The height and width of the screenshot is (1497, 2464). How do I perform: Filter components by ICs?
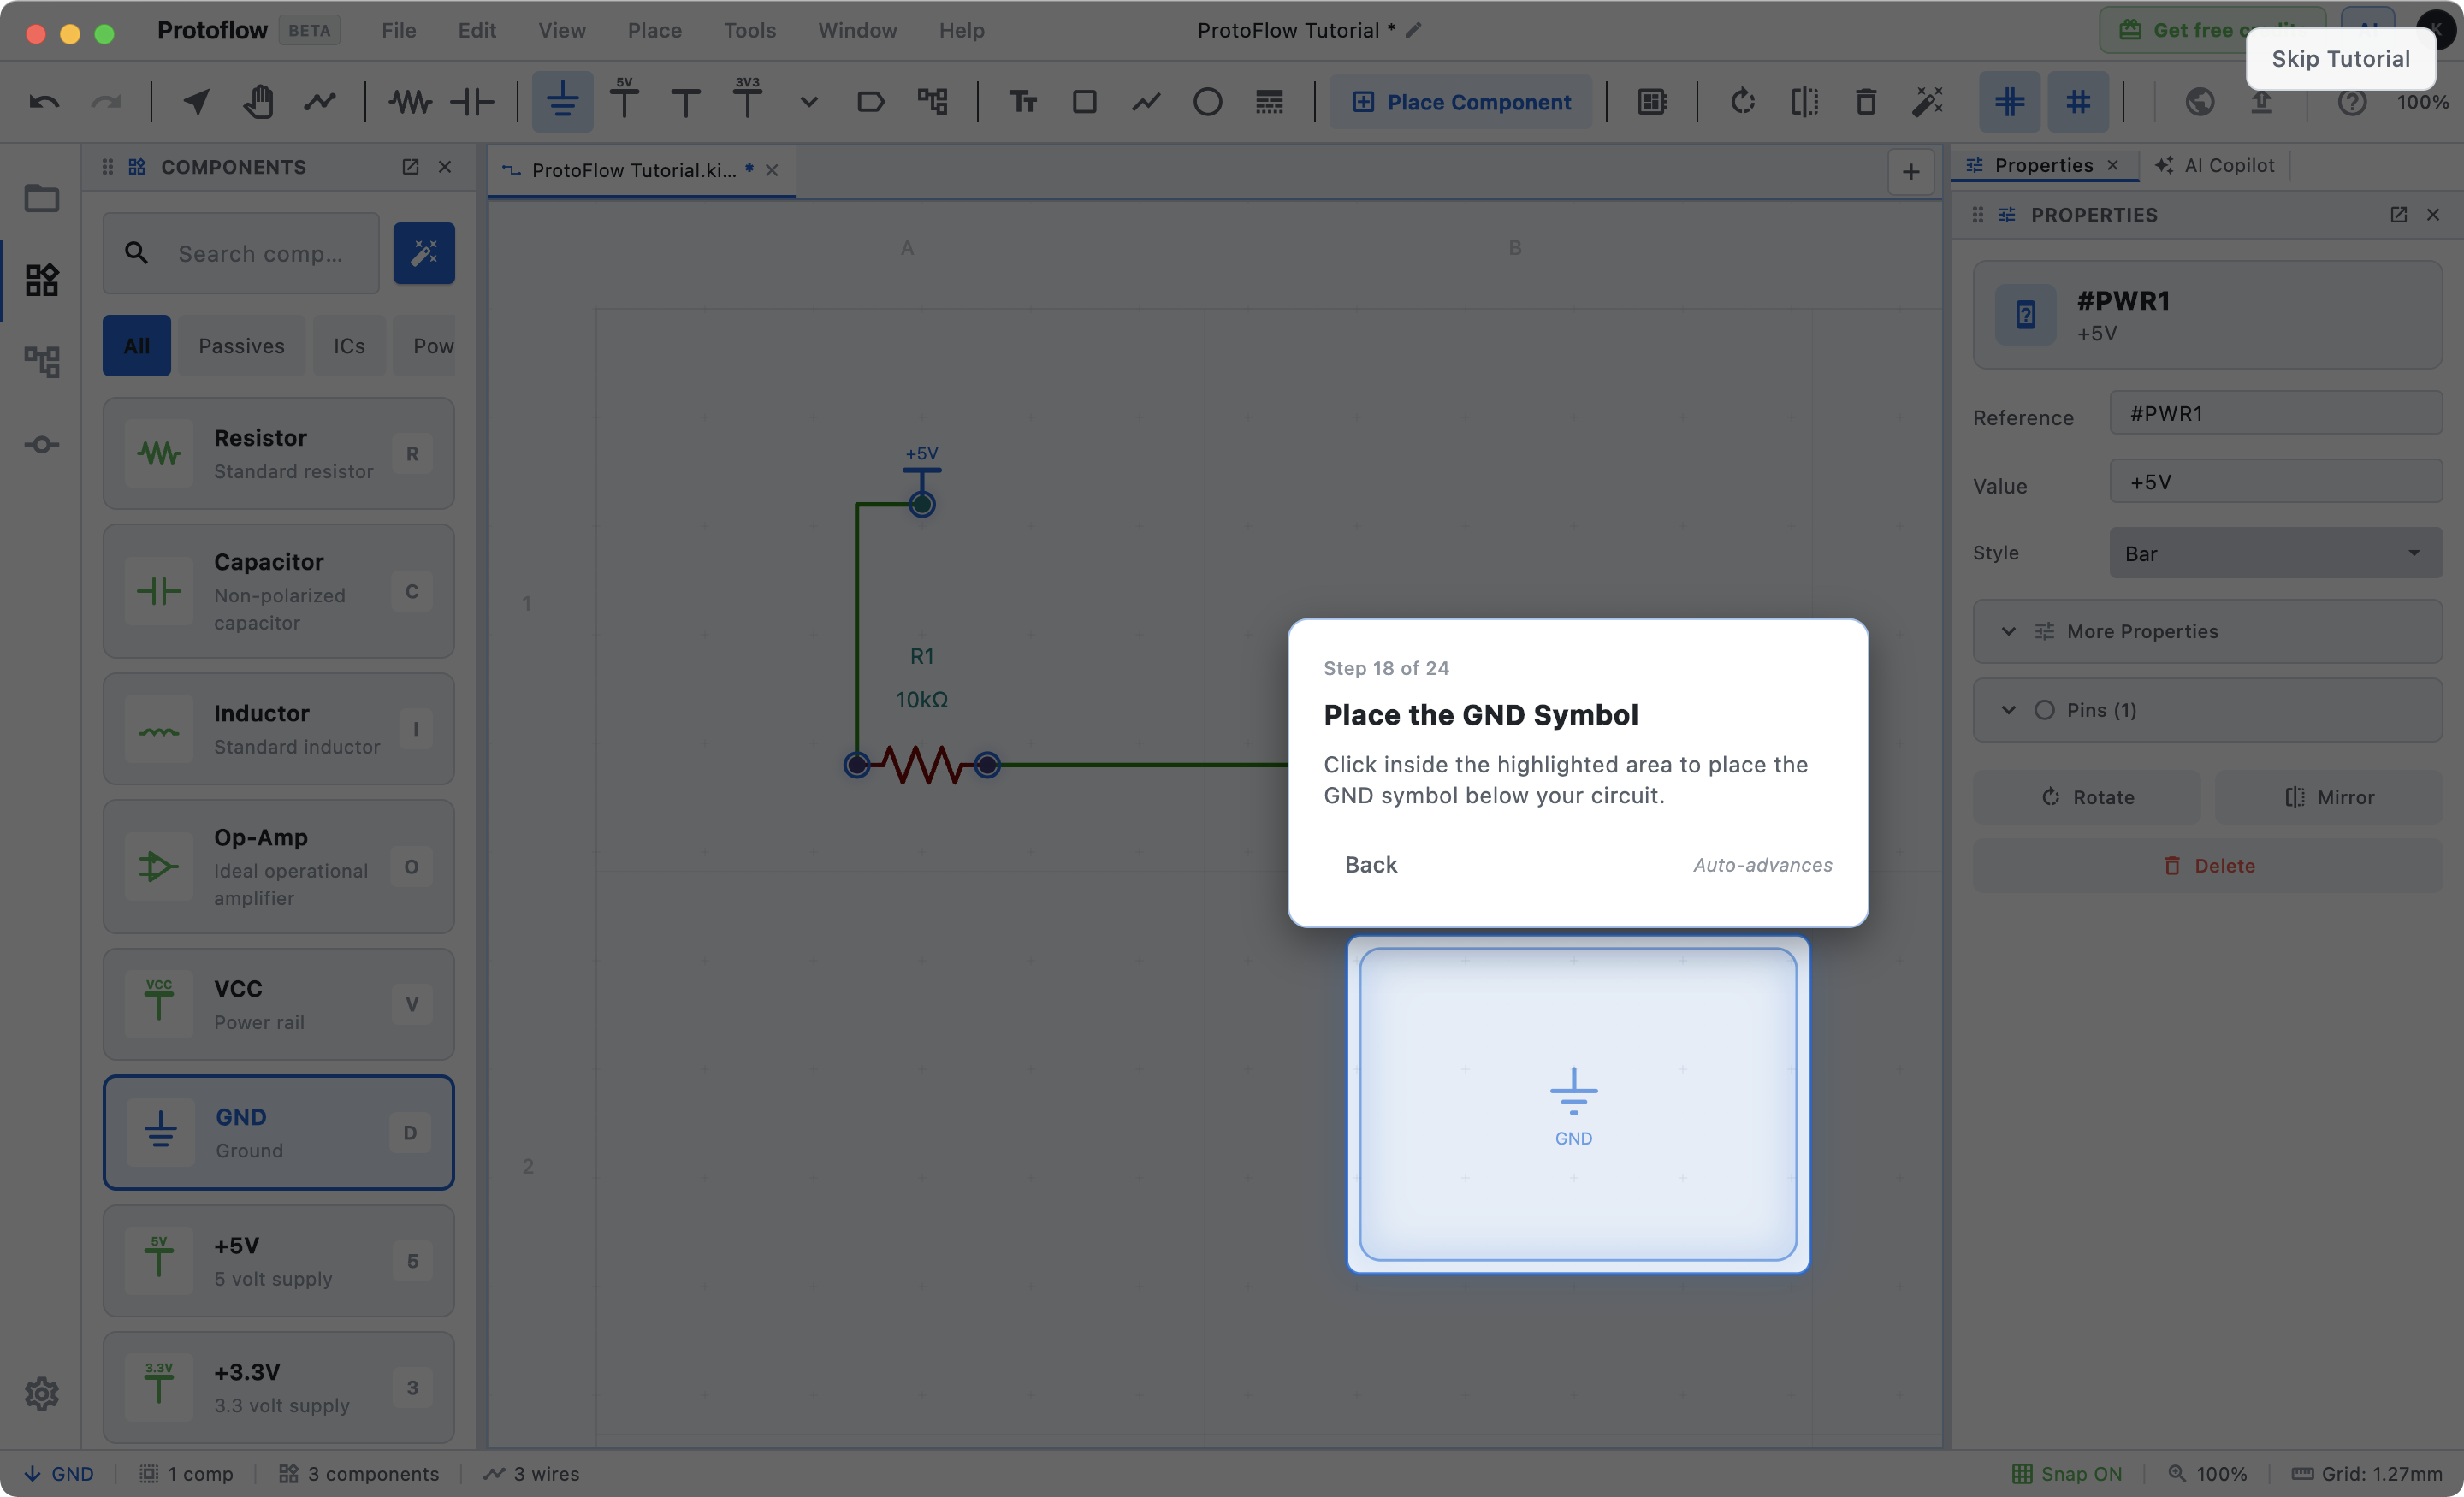(x=349, y=345)
